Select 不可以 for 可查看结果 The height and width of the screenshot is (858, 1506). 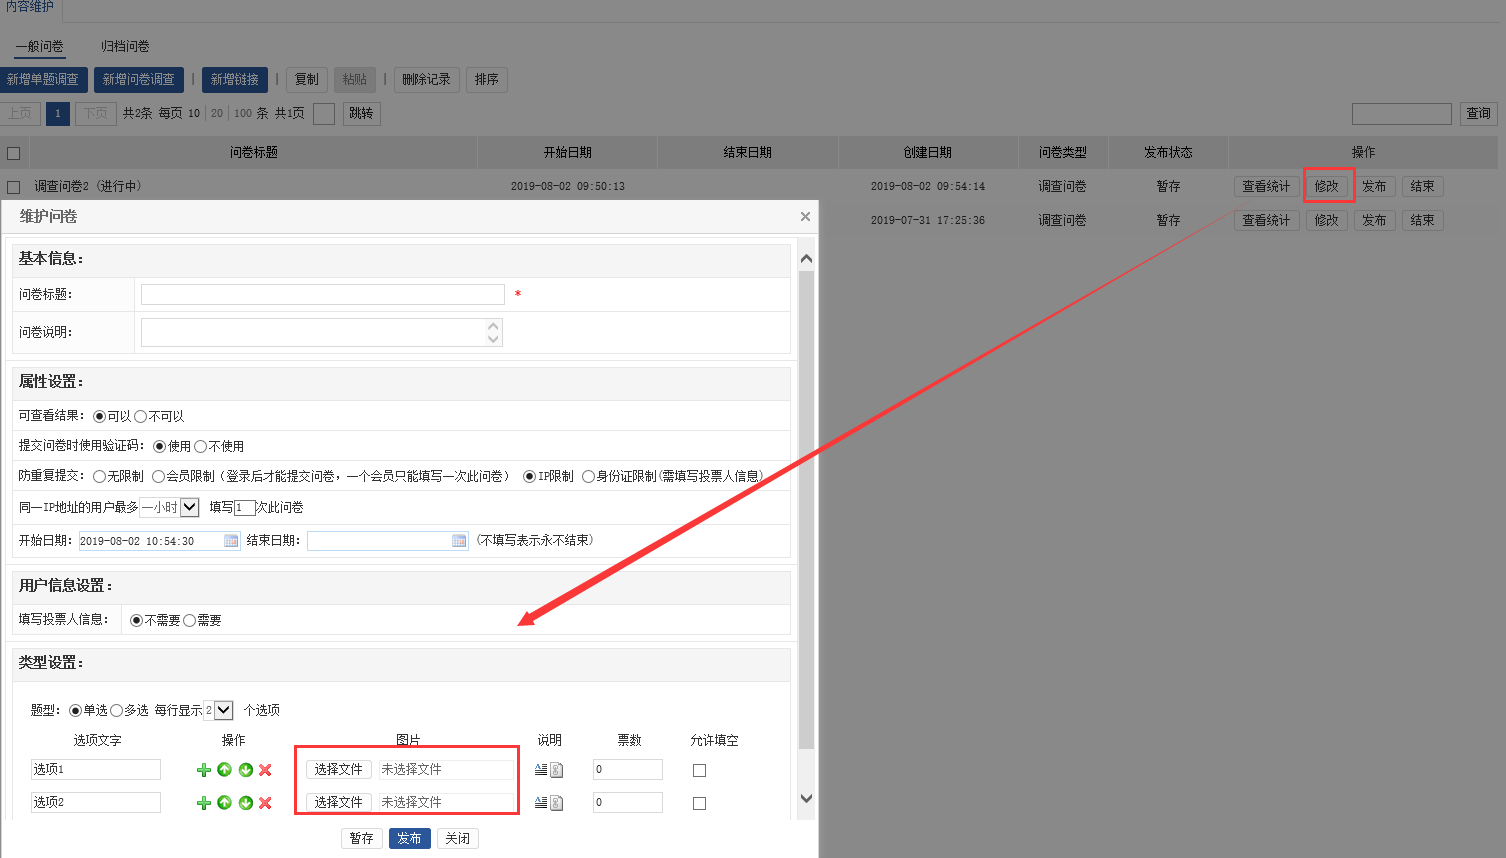(140, 416)
